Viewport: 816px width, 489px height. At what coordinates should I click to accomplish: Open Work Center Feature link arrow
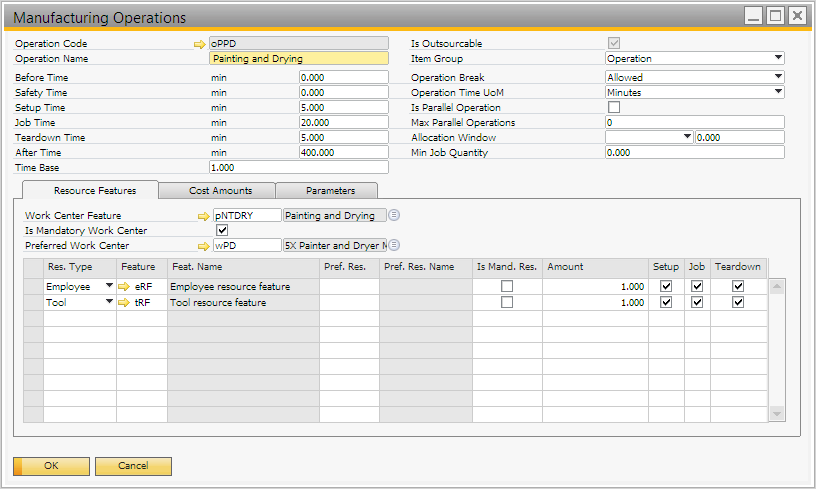click(x=204, y=215)
